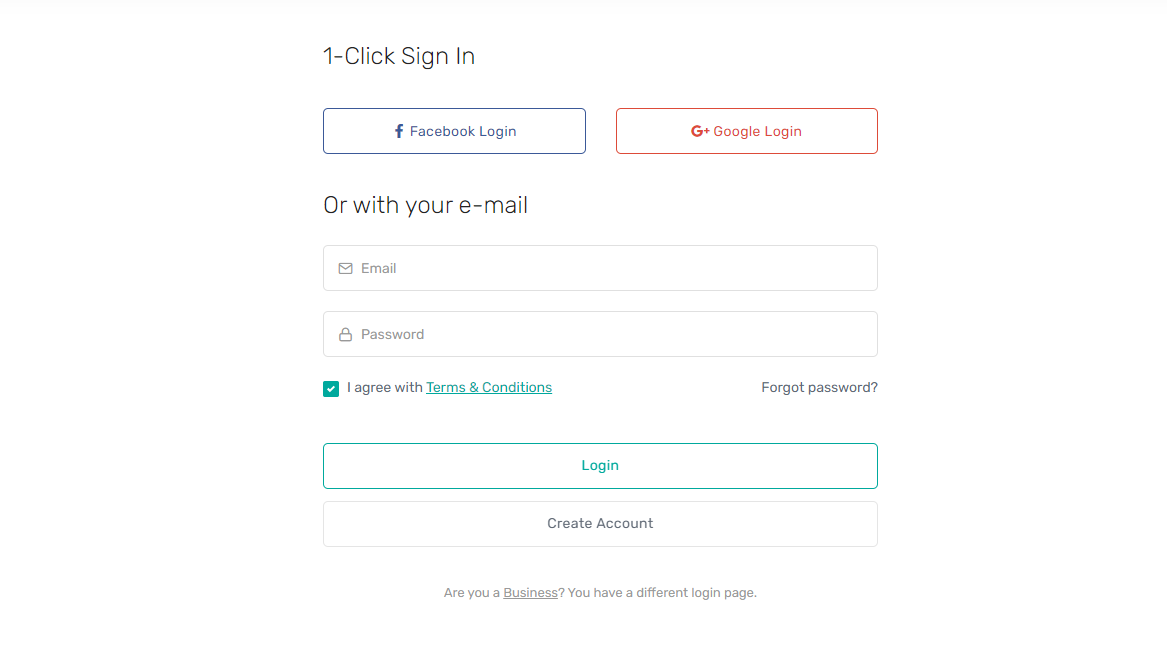Click the "Forgot password?" link
The height and width of the screenshot is (657, 1167).
[819, 388]
